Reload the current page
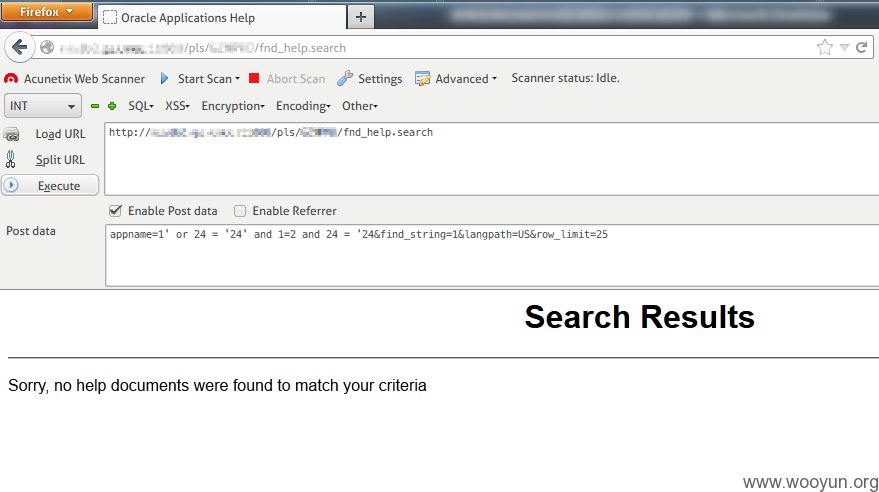The image size is (879, 492). point(862,48)
